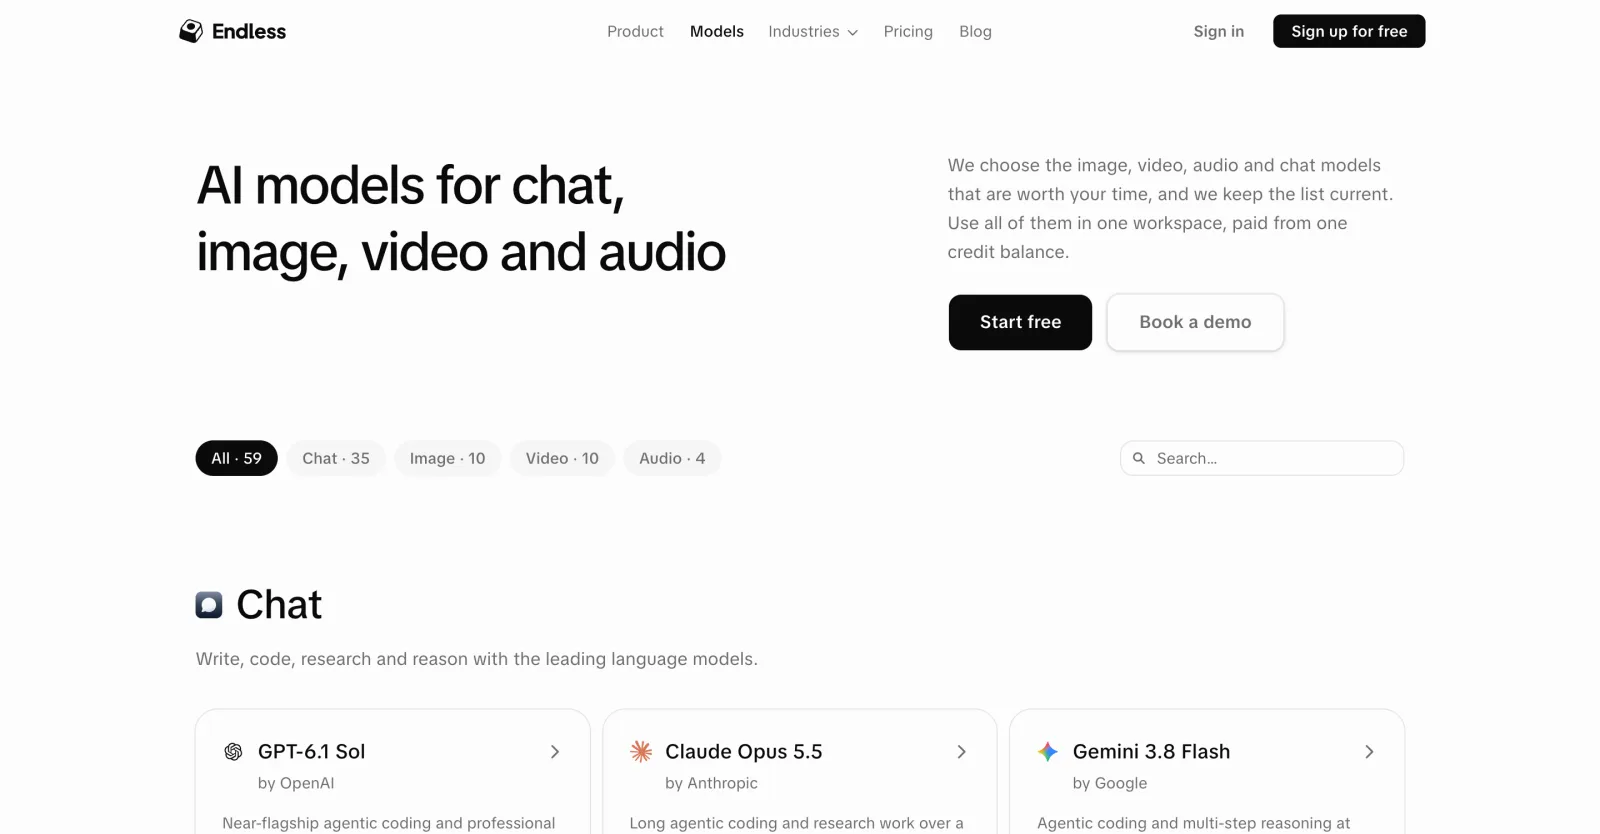
Task: Click the 'by Google' text
Action: click(1110, 783)
